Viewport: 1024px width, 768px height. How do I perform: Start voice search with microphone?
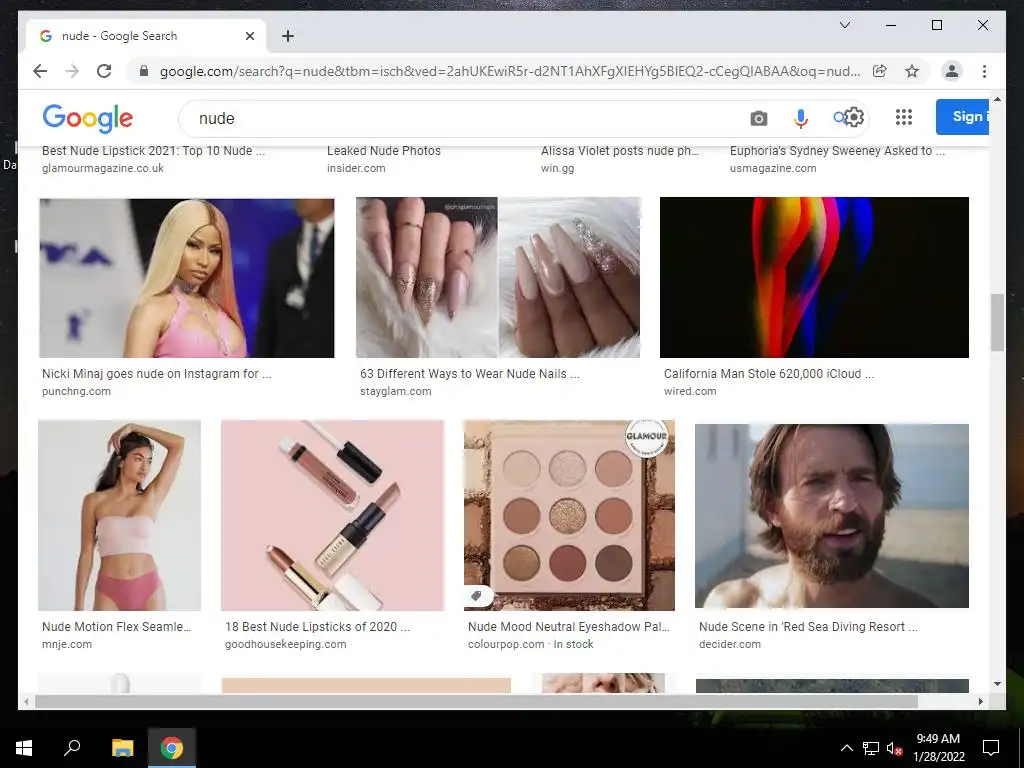tap(801, 118)
